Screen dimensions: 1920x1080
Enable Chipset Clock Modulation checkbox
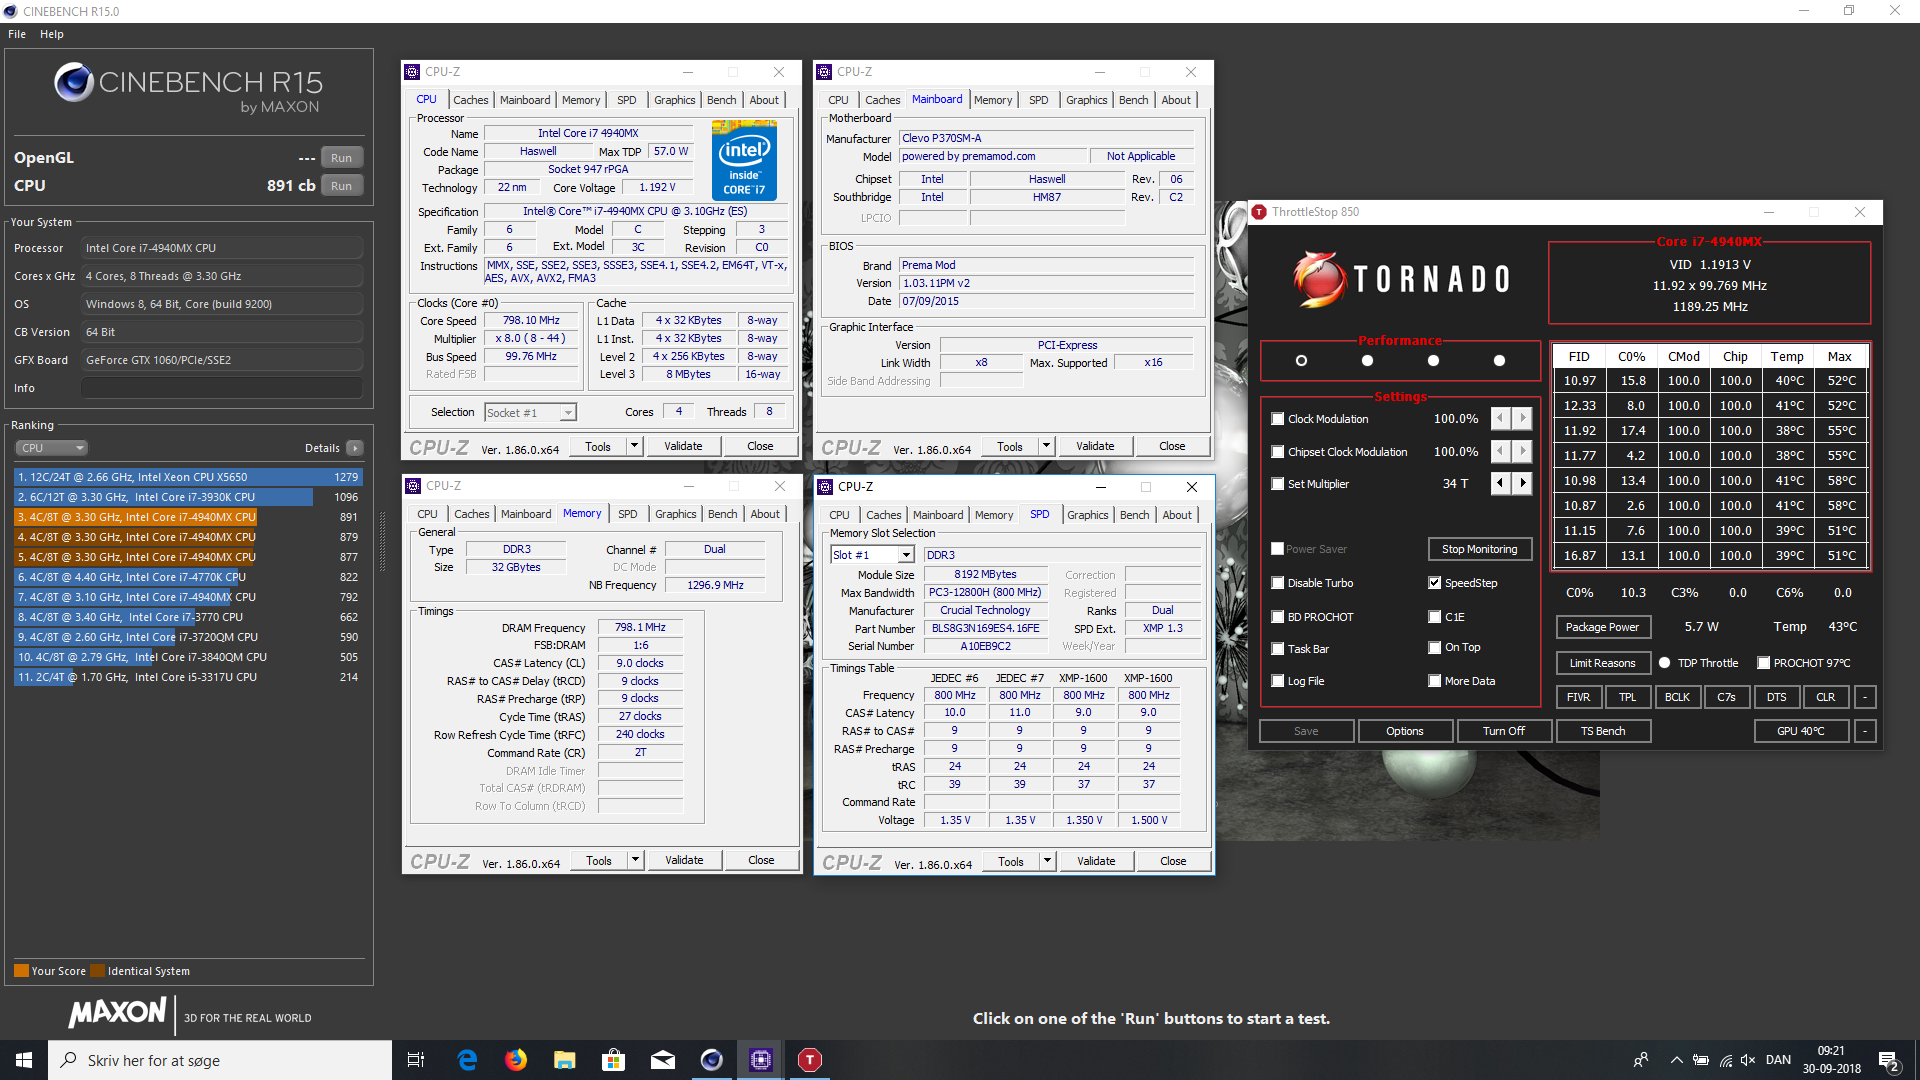pyautogui.click(x=1277, y=452)
